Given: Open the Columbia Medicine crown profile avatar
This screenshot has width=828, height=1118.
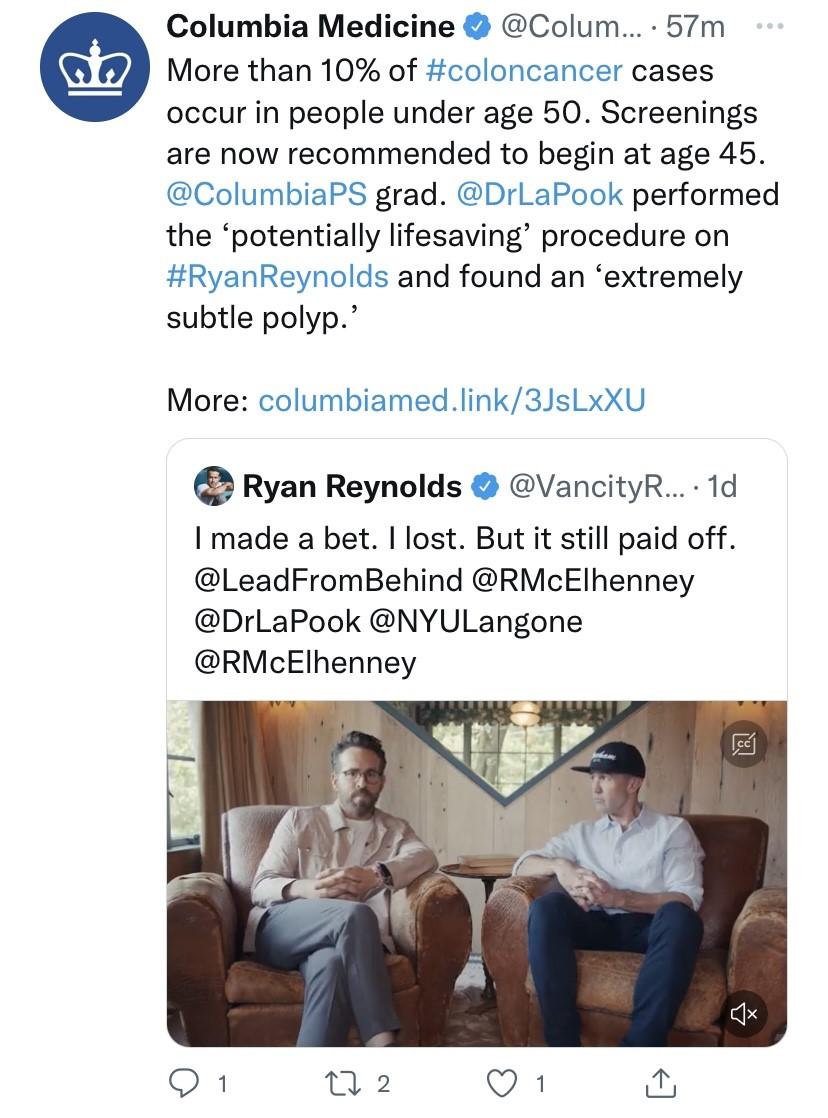Looking at the screenshot, I should [x=96, y=67].
